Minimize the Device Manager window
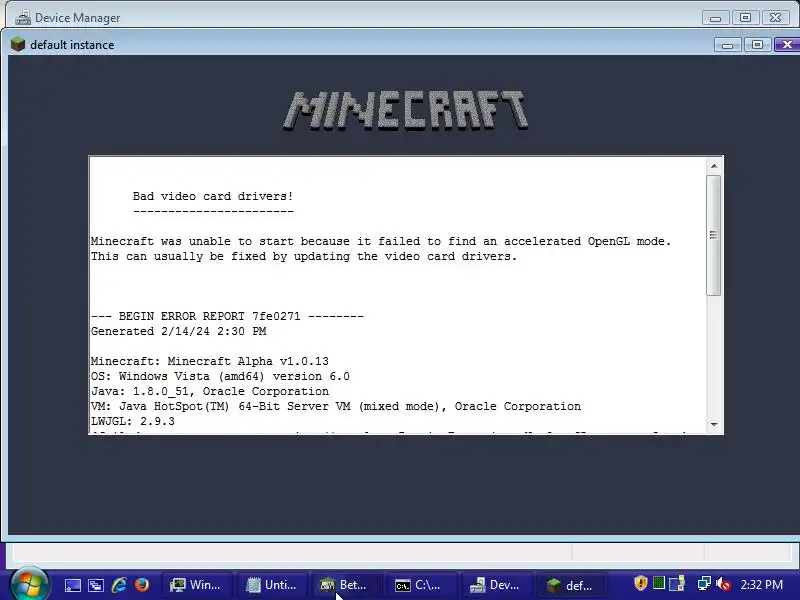 coord(715,18)
